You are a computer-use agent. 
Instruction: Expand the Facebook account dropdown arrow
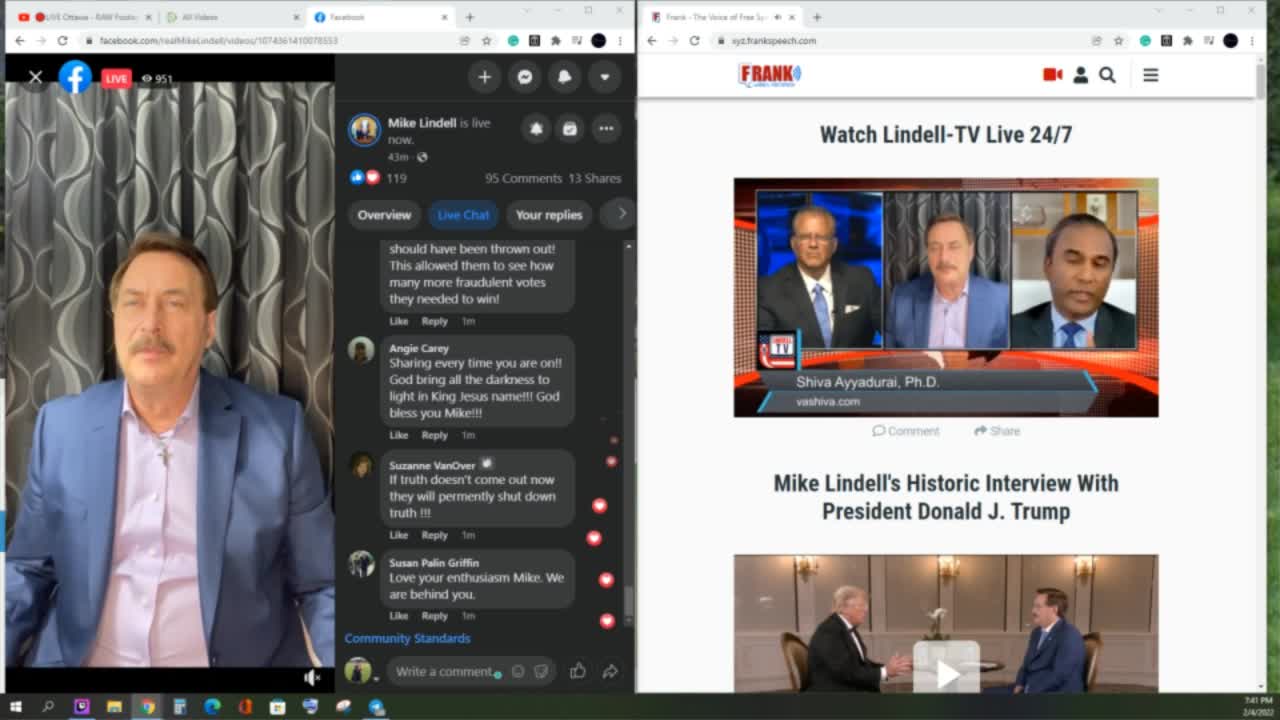(604, 77)
